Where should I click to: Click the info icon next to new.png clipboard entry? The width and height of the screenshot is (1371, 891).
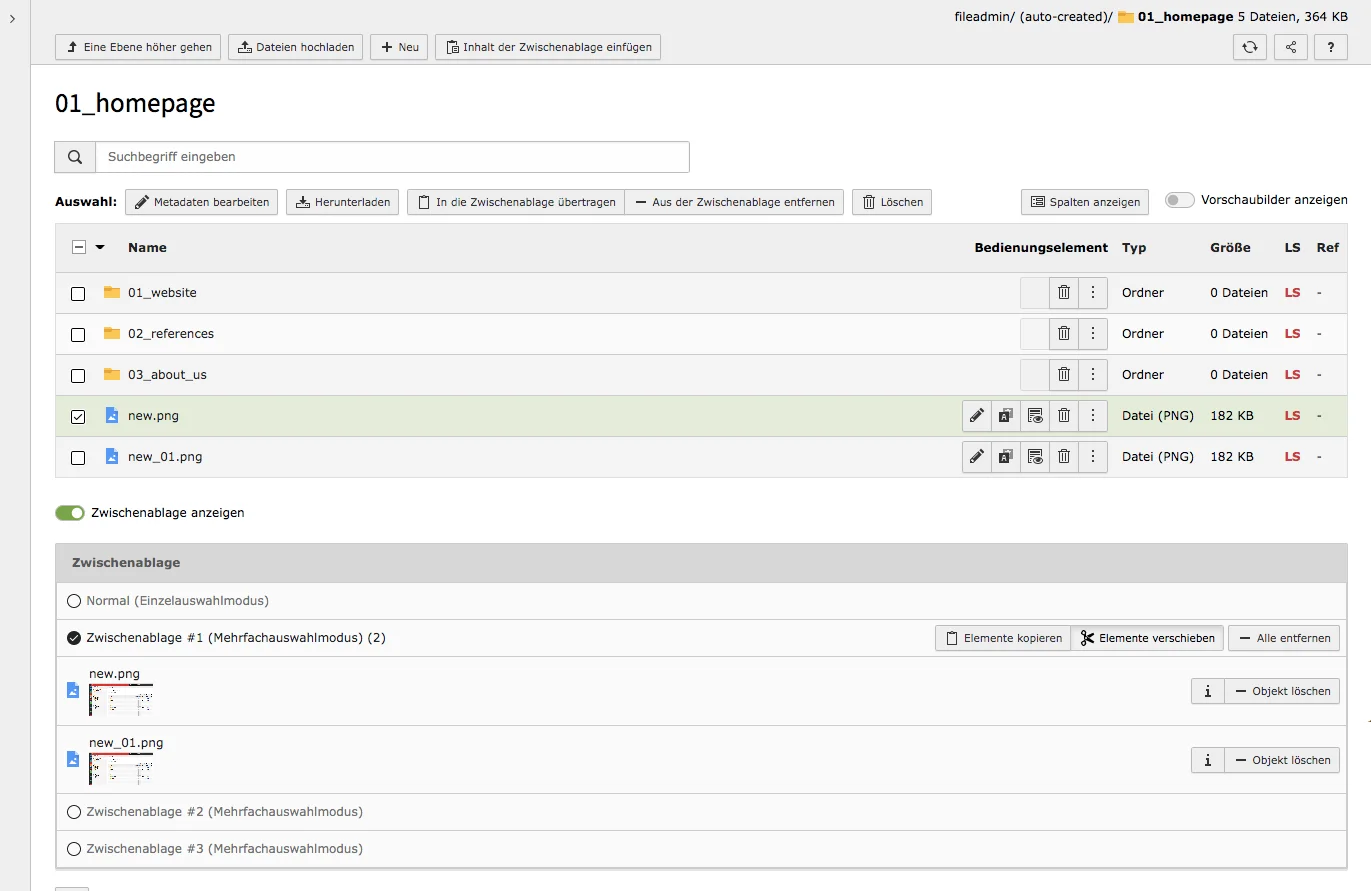tap(1206, 690)
